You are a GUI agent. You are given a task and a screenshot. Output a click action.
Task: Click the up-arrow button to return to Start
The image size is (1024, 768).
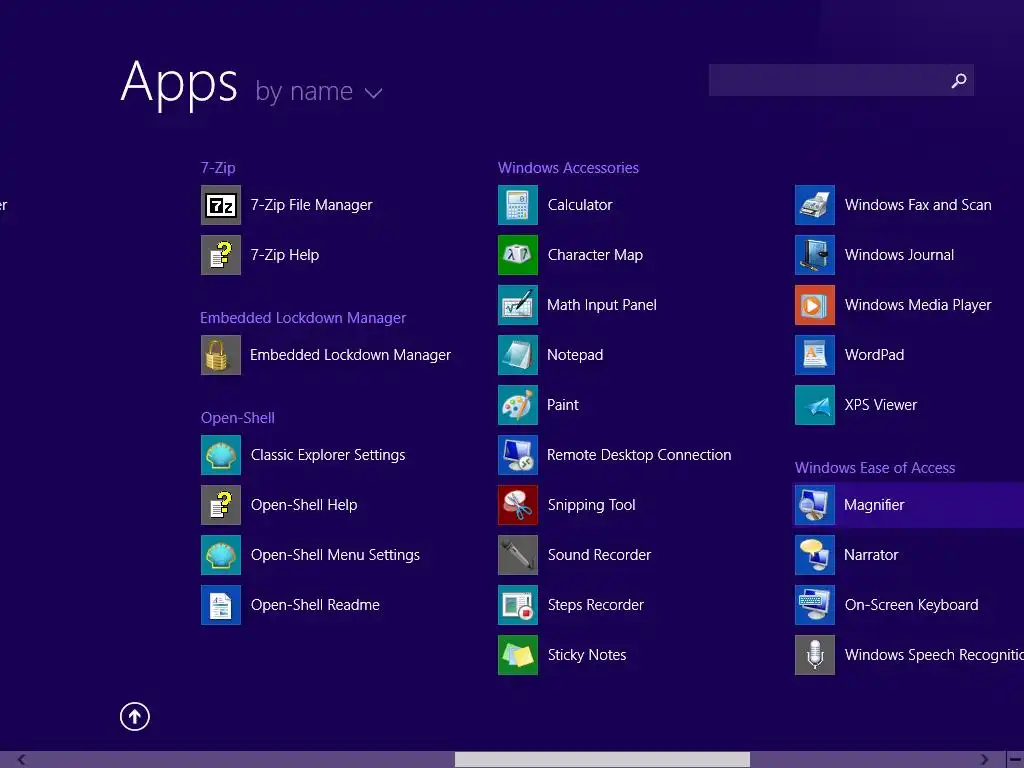click(135, 717)
